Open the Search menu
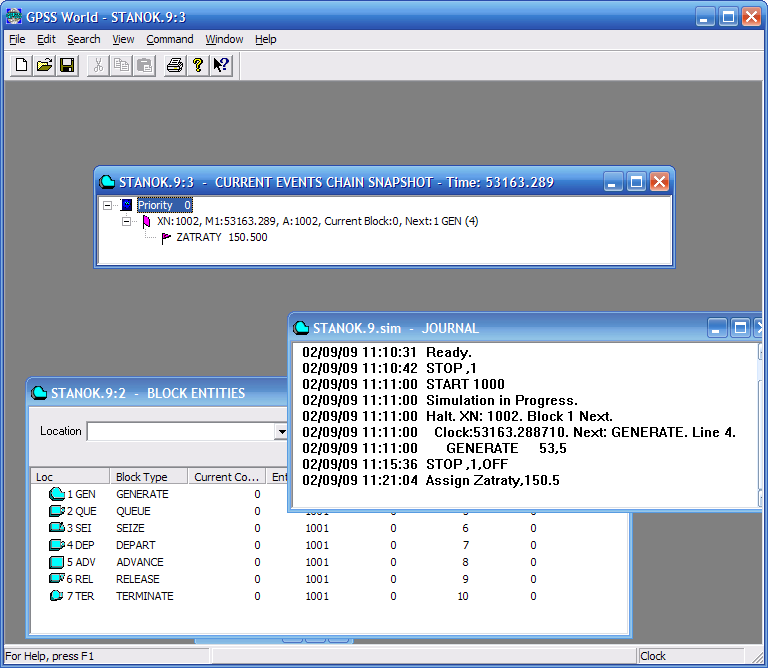Screen dimensions: 768x668 point(84,39)
